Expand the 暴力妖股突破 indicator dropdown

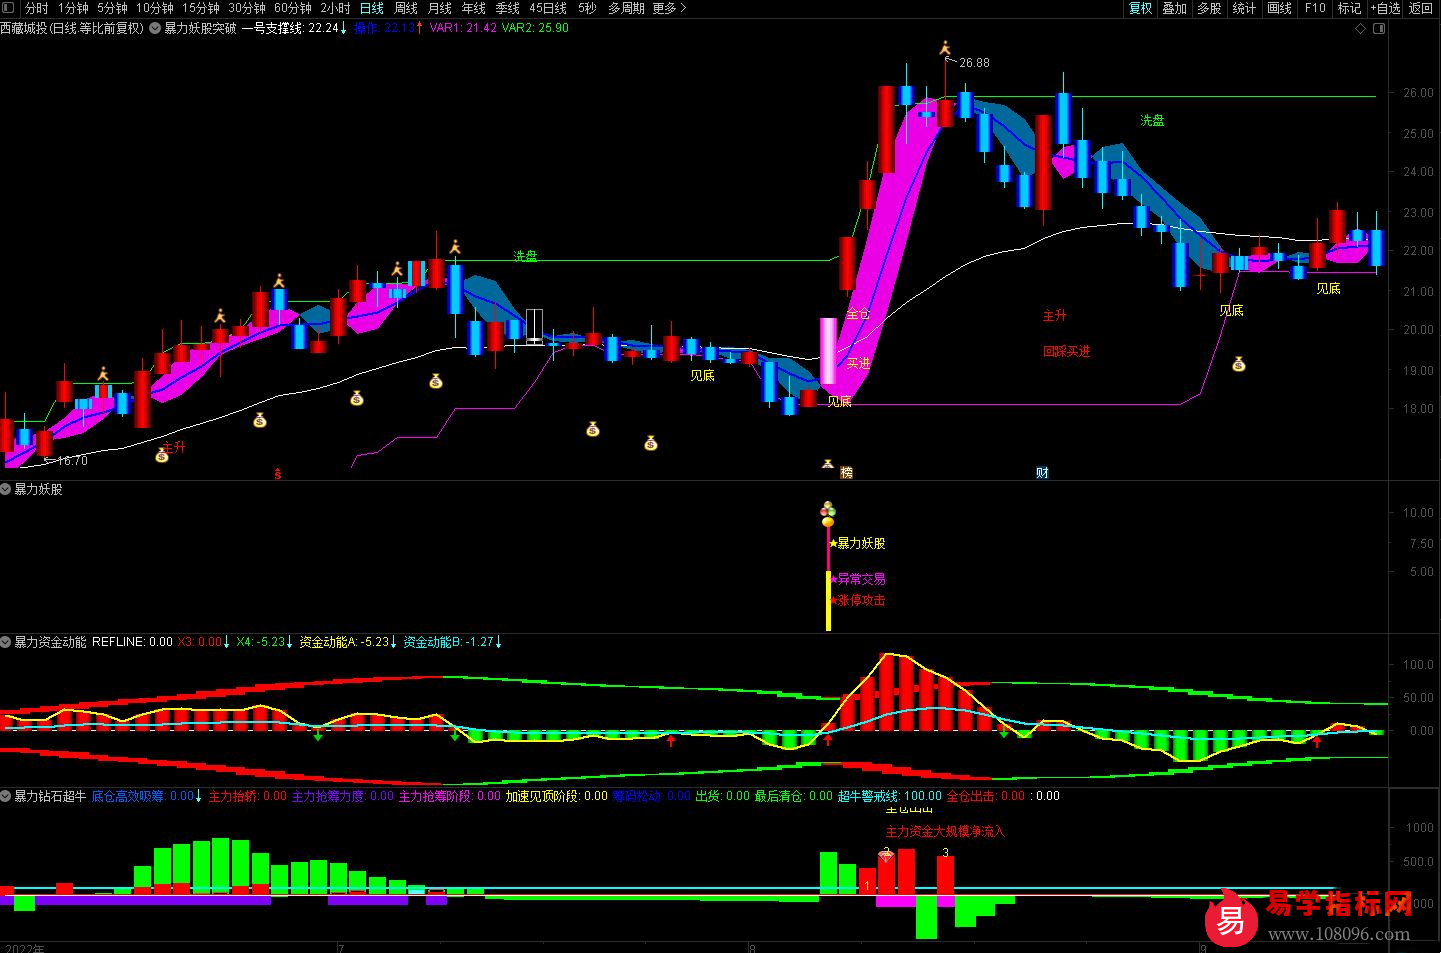155,28
